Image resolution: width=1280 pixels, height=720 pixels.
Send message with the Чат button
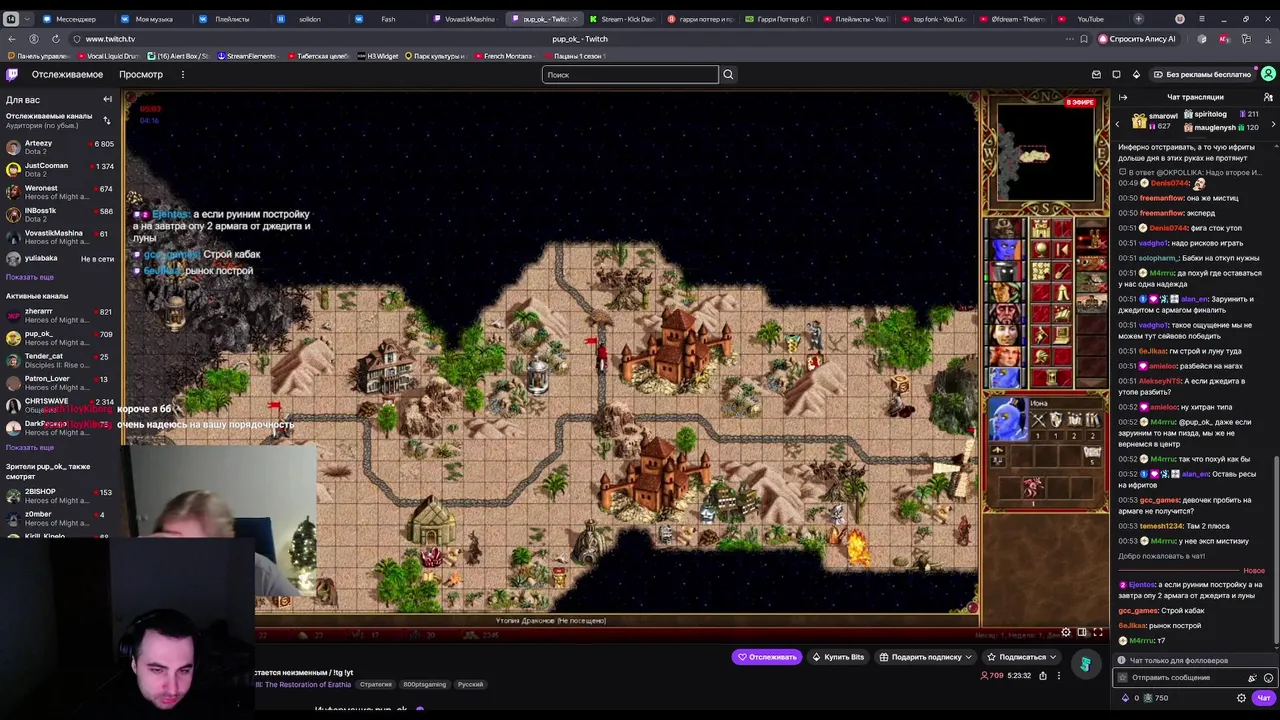(x=1263, y=698)
